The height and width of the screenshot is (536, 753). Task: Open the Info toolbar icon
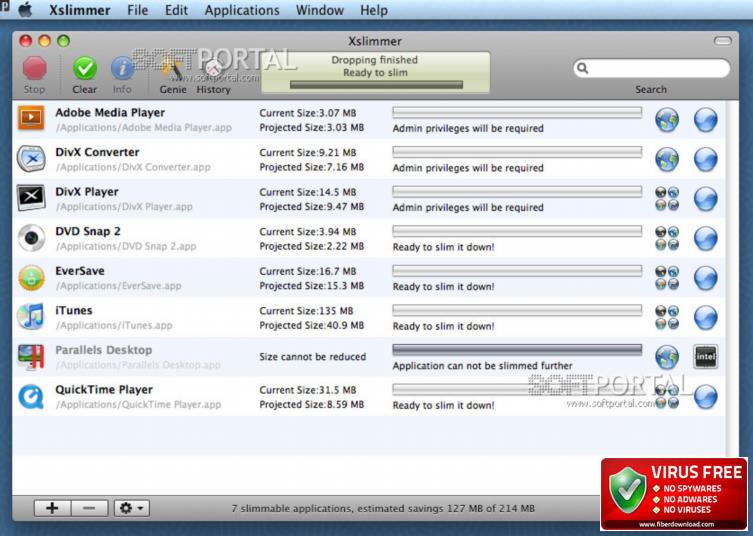point(122,68)
